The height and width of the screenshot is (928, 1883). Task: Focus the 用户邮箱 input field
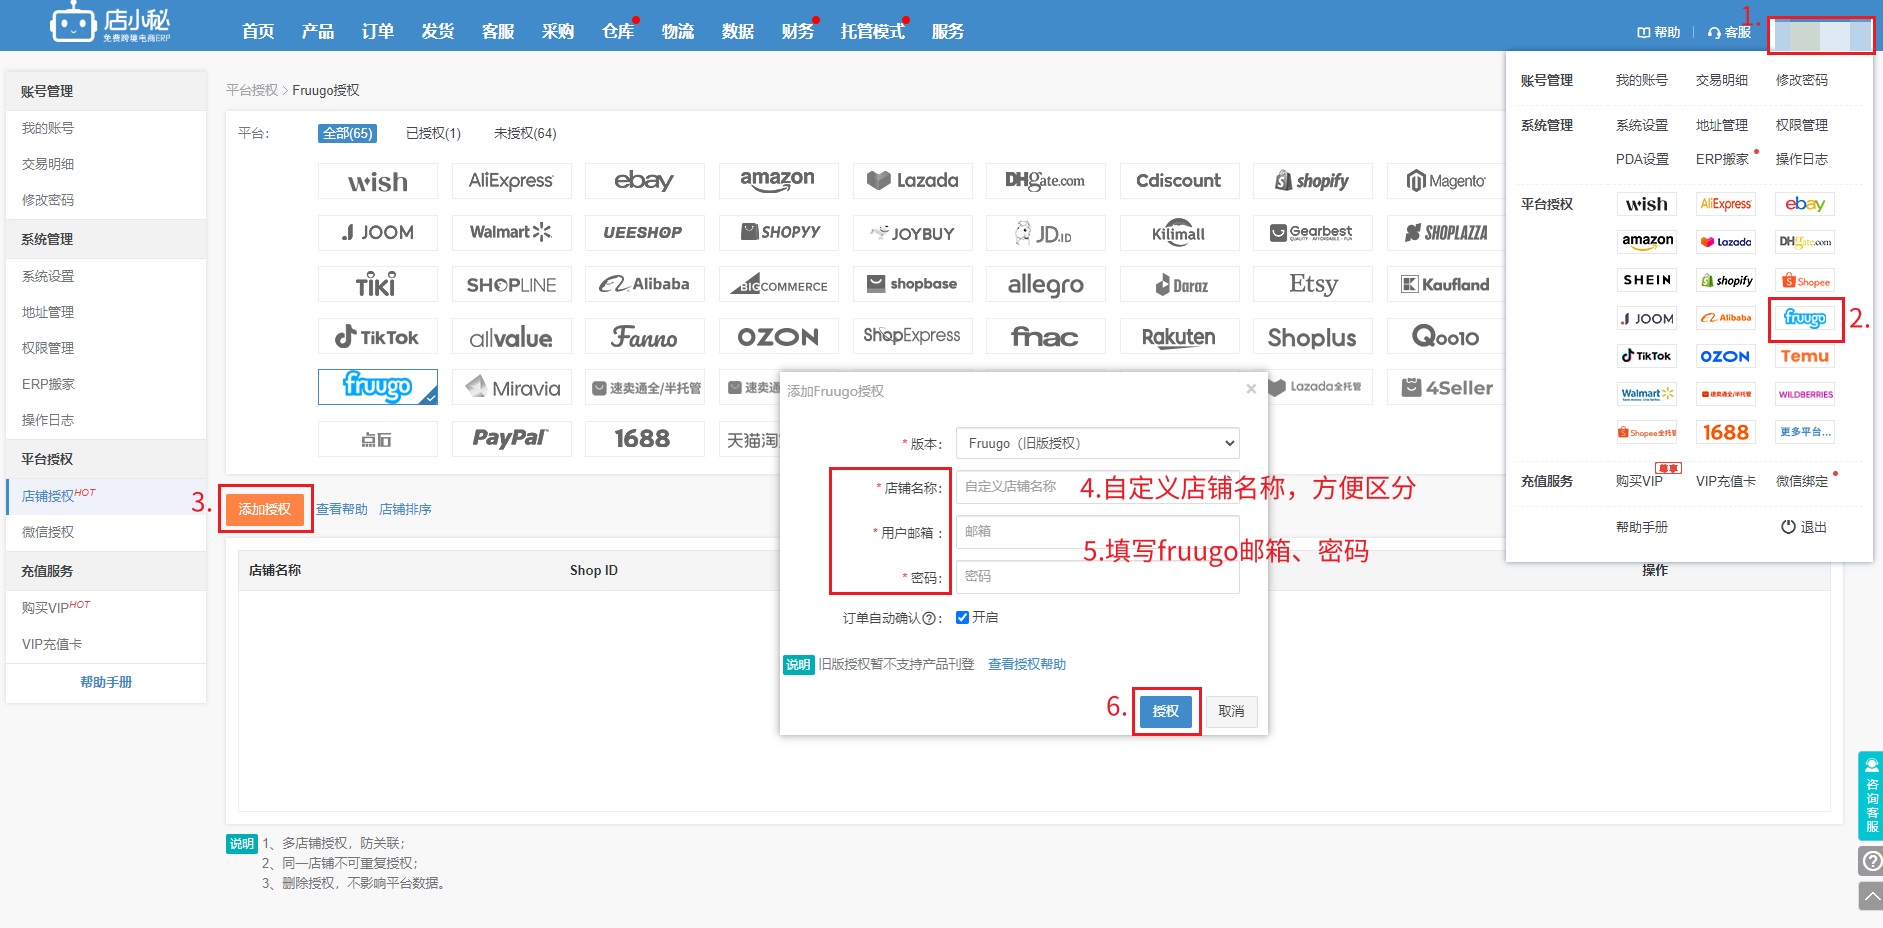[1098, 532]
